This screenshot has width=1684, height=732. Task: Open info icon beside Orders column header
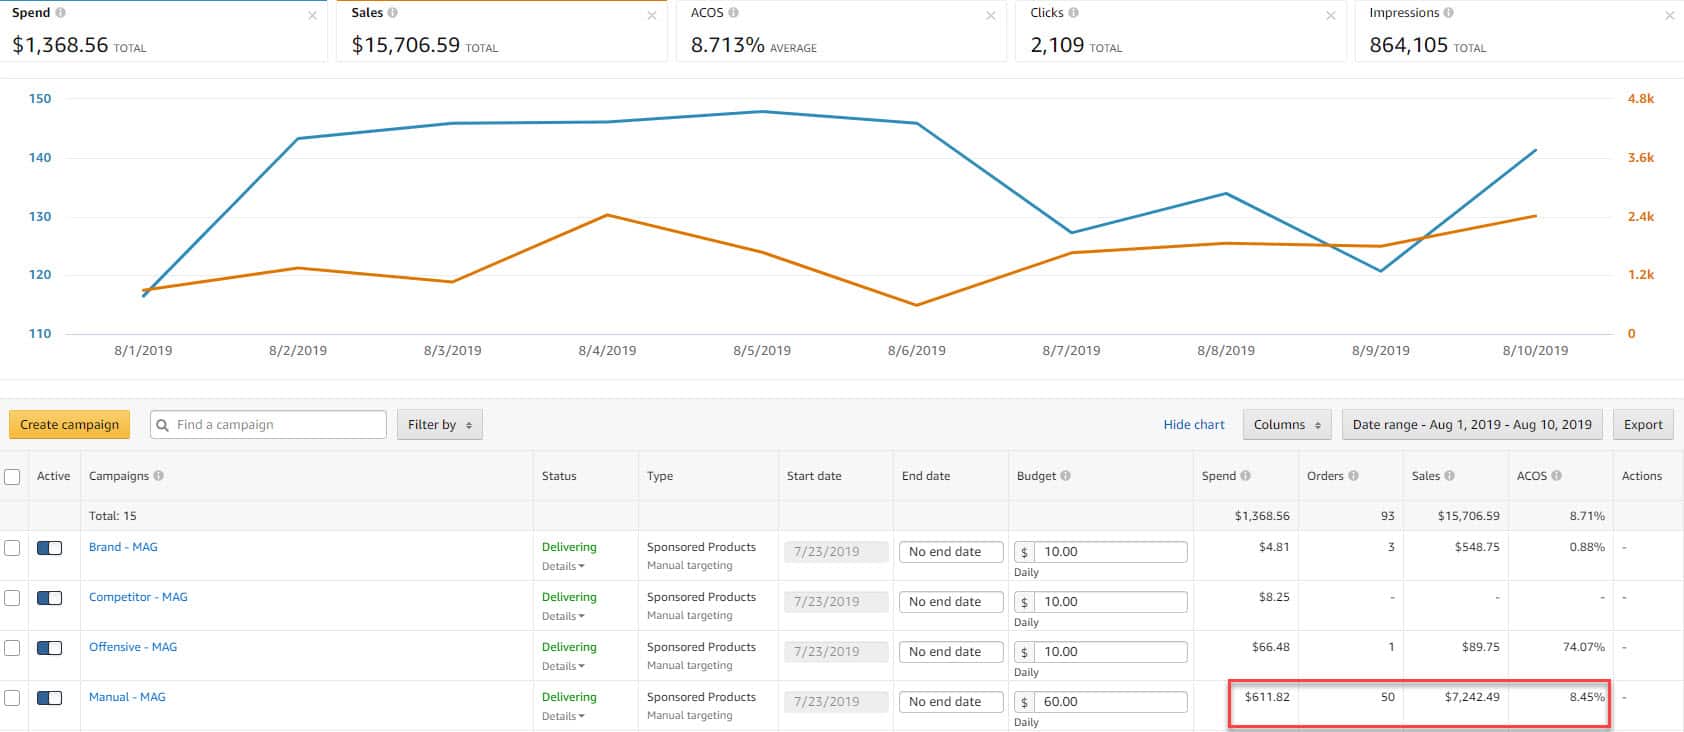click(x=1353, y=476)
